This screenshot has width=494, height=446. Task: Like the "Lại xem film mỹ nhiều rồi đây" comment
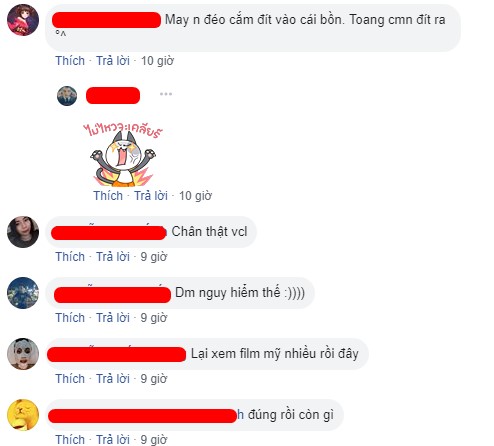pos(70,379)
